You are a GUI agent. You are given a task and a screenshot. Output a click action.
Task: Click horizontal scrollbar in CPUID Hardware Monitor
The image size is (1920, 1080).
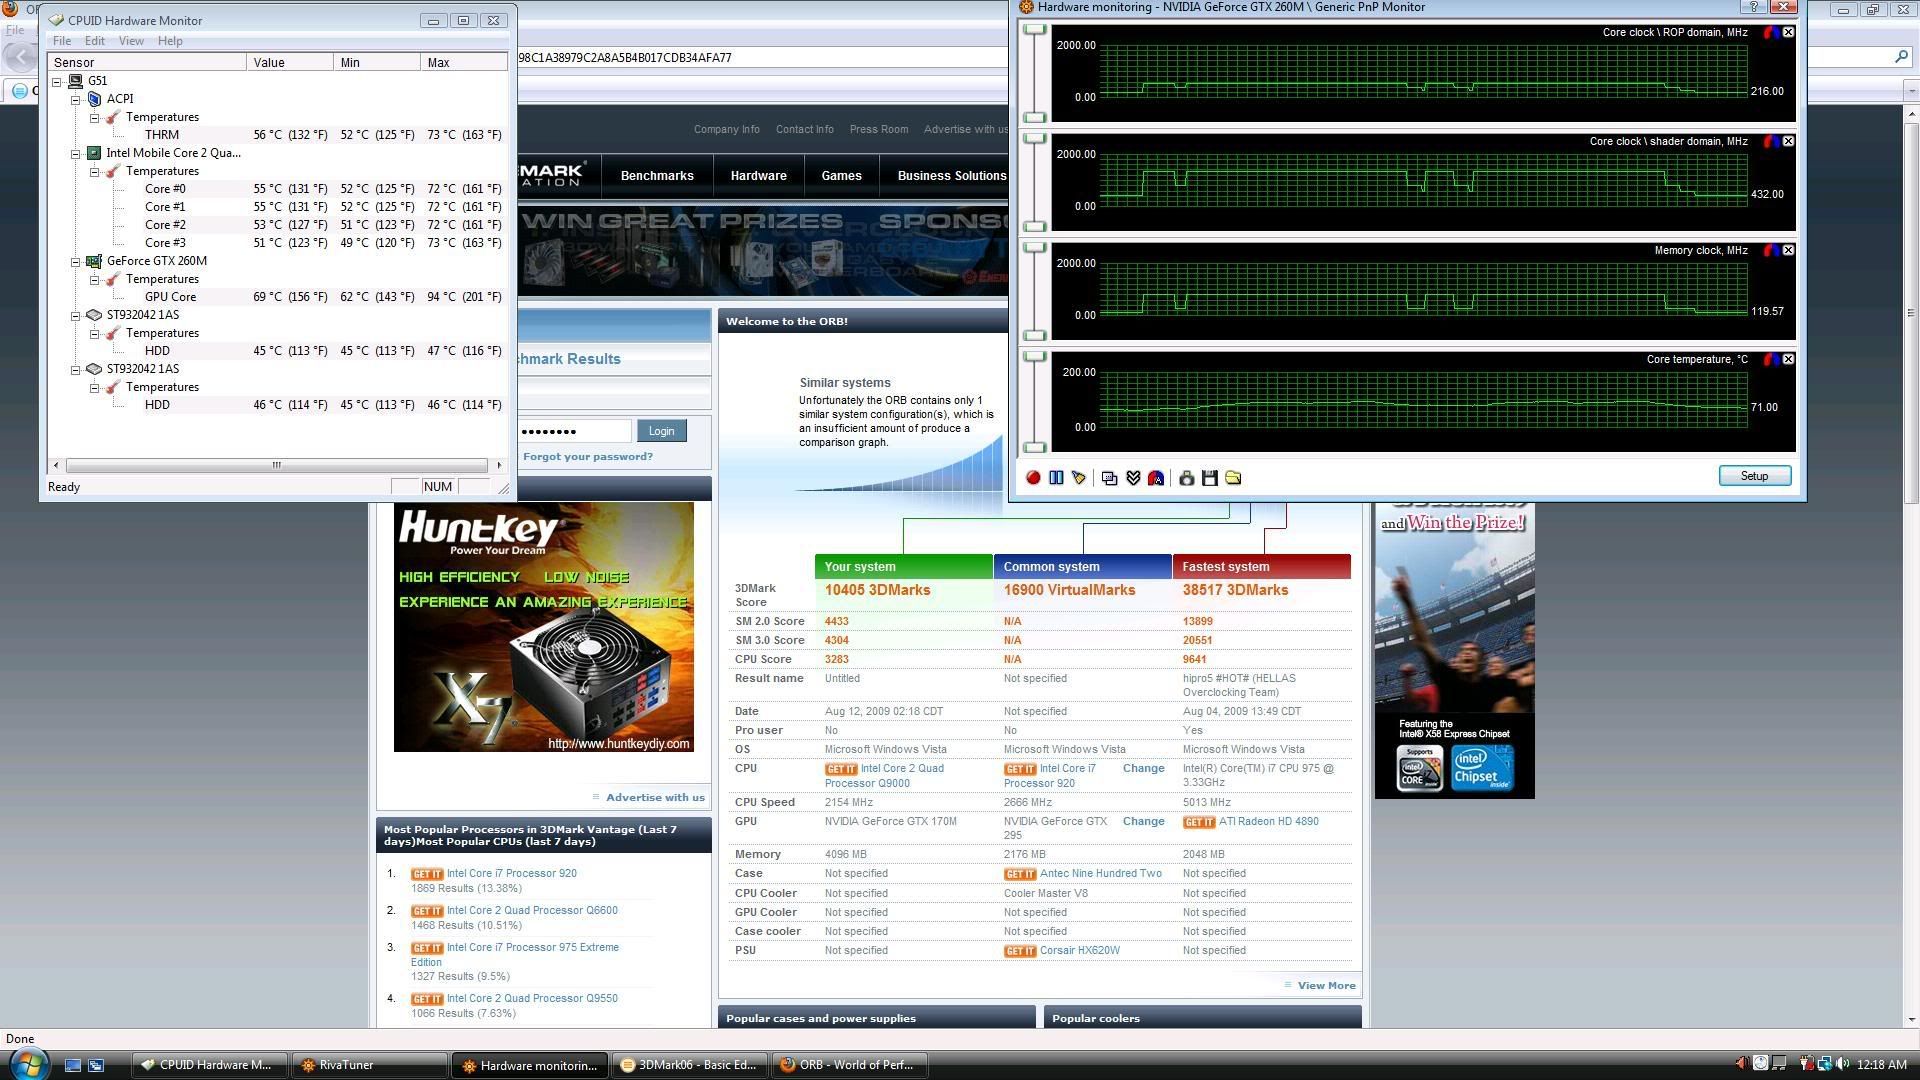point(277,465)
